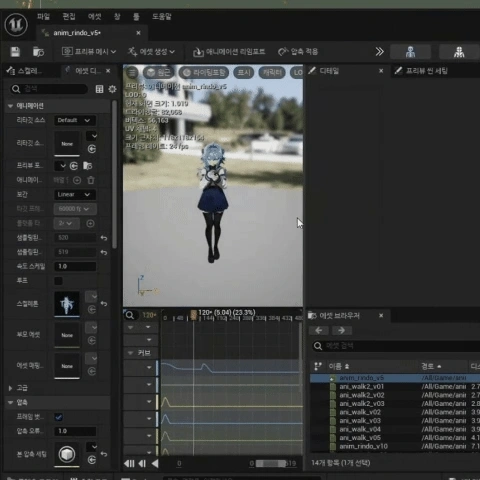Click the toolbar overflow double-chevron icon
Screen dimensions: 480x480
point(379,52)
